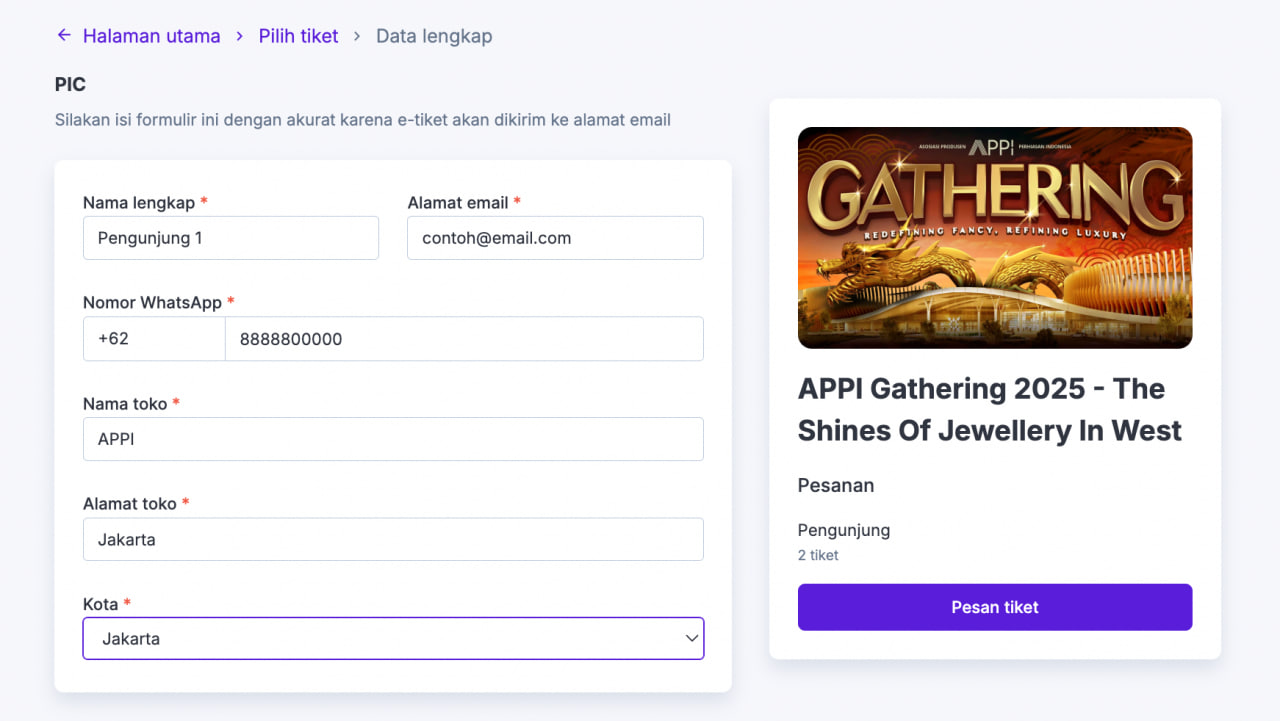This screenshot has height=721, width=1280.
Task: Select the Data lengkap breadcrumb item
Action: pyautogui.click(x=434, y=36)
